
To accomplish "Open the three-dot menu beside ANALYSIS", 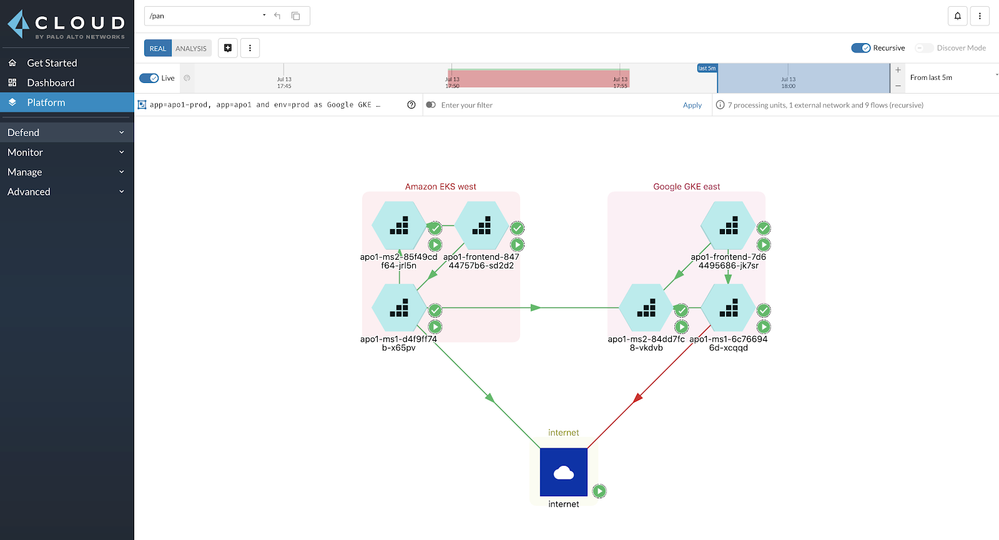I will click(250, 48).
